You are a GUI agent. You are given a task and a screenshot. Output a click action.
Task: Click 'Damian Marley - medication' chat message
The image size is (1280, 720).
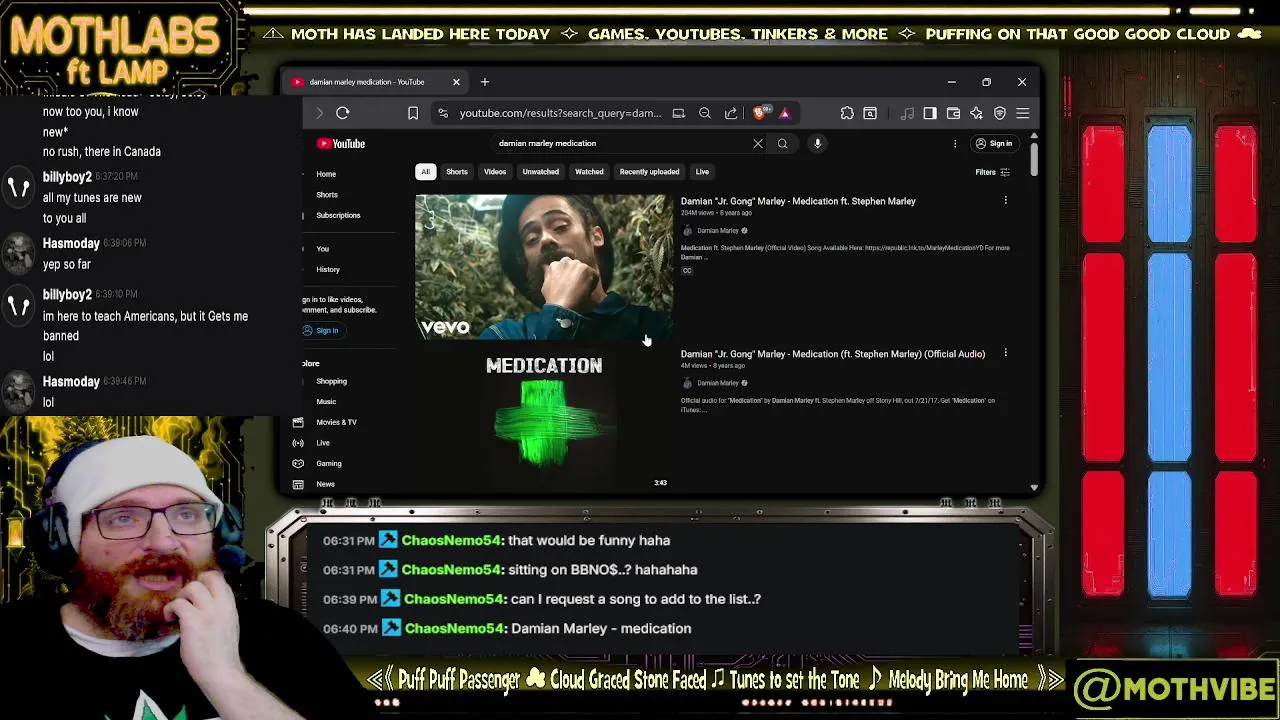pyautogui.click(x=601, y=628)
